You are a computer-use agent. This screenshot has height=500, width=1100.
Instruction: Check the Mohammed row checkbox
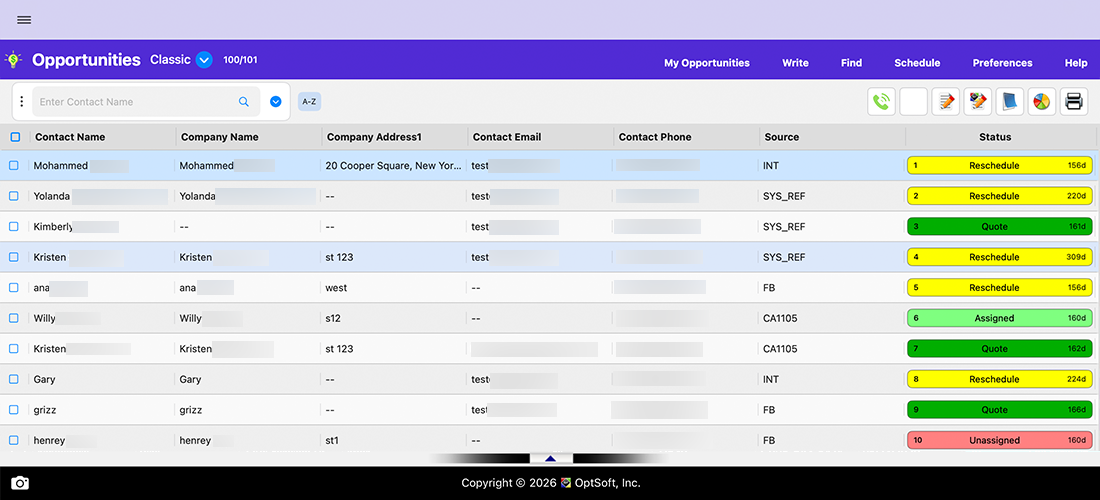tap(13, 165)
